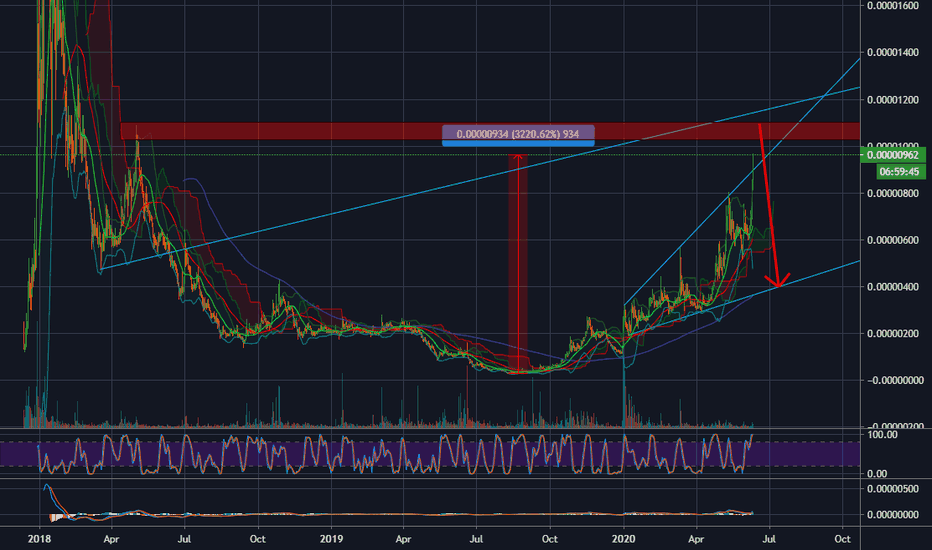
Task: Click the 0.00001200 price axis label
Action: pyautogui.click(x=893, y=99)
